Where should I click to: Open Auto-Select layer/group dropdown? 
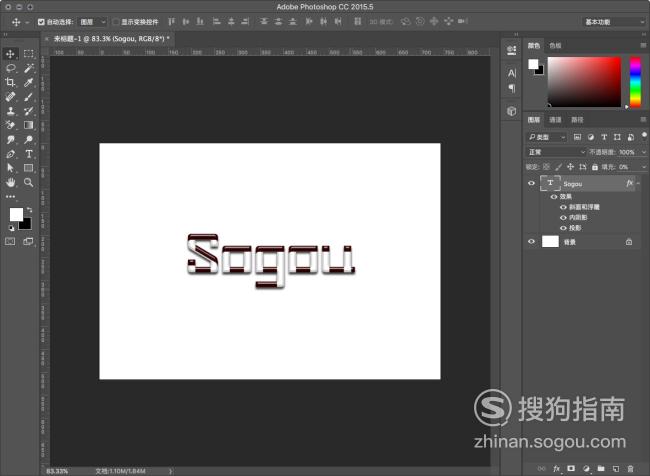pyautogui.click(x=92, y=22)
